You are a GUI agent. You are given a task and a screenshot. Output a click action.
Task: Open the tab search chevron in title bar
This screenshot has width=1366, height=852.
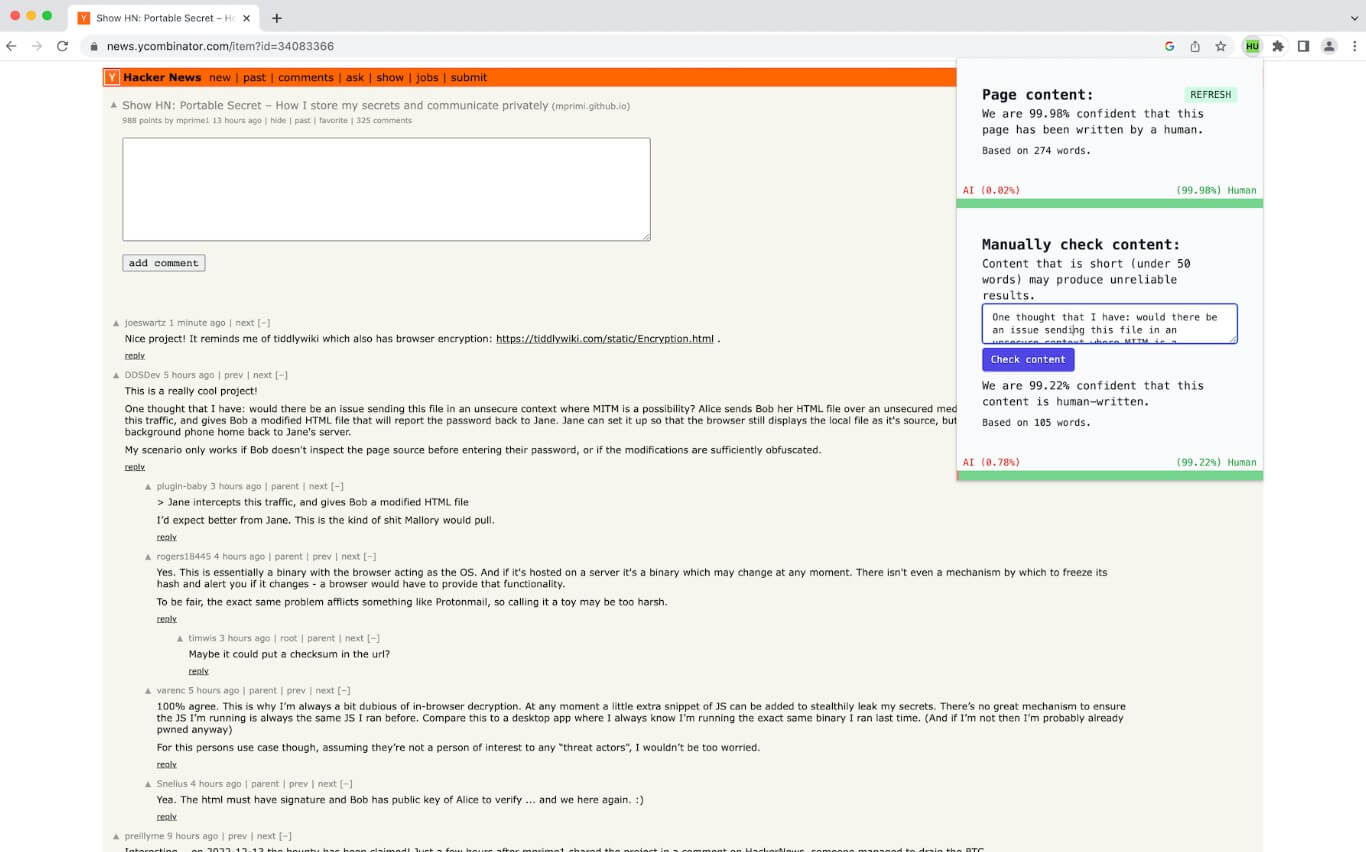point(1355,18)
